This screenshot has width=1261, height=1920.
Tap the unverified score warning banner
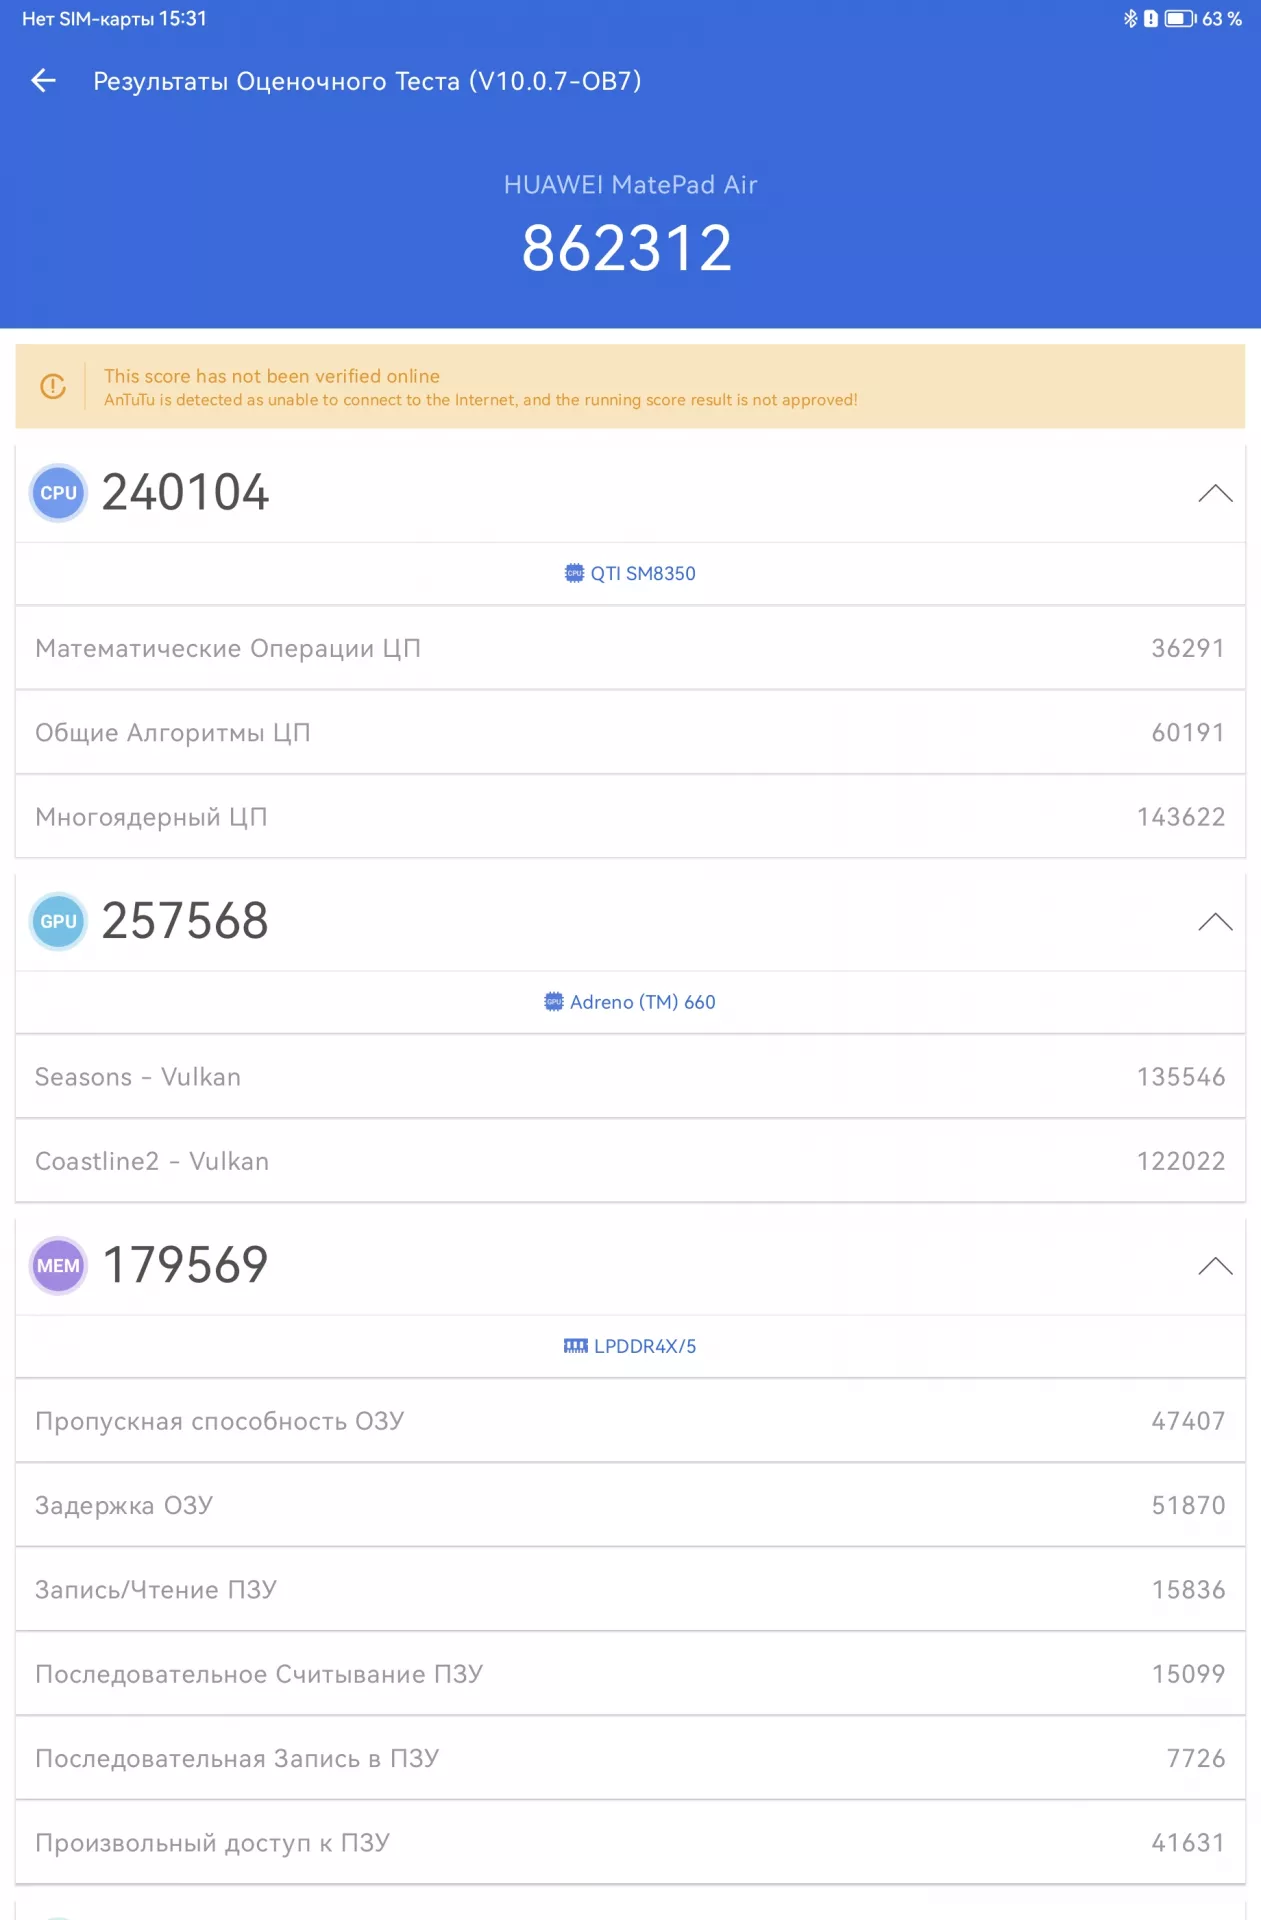click(630, 387)
